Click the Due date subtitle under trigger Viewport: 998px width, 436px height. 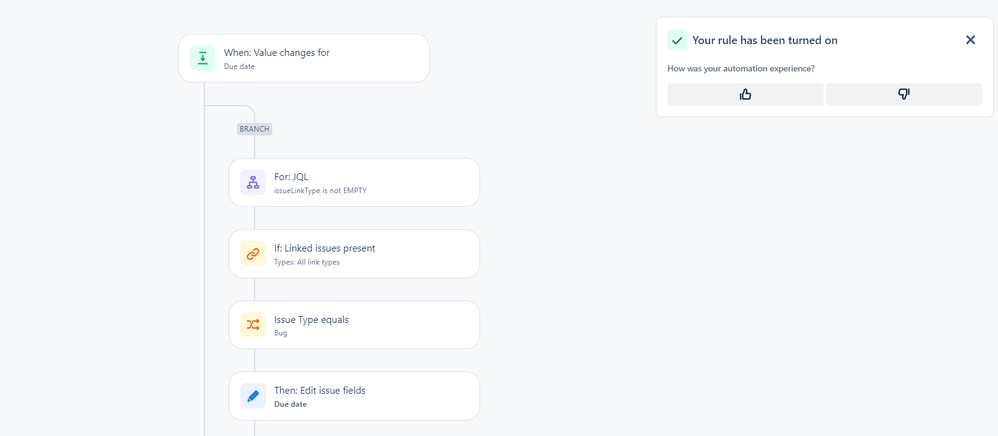click(239, 66)
